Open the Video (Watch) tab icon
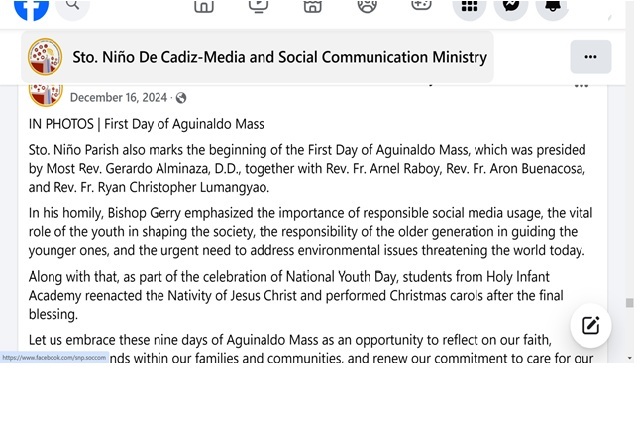This screenshot has height=447, width=640. [258, 7]
